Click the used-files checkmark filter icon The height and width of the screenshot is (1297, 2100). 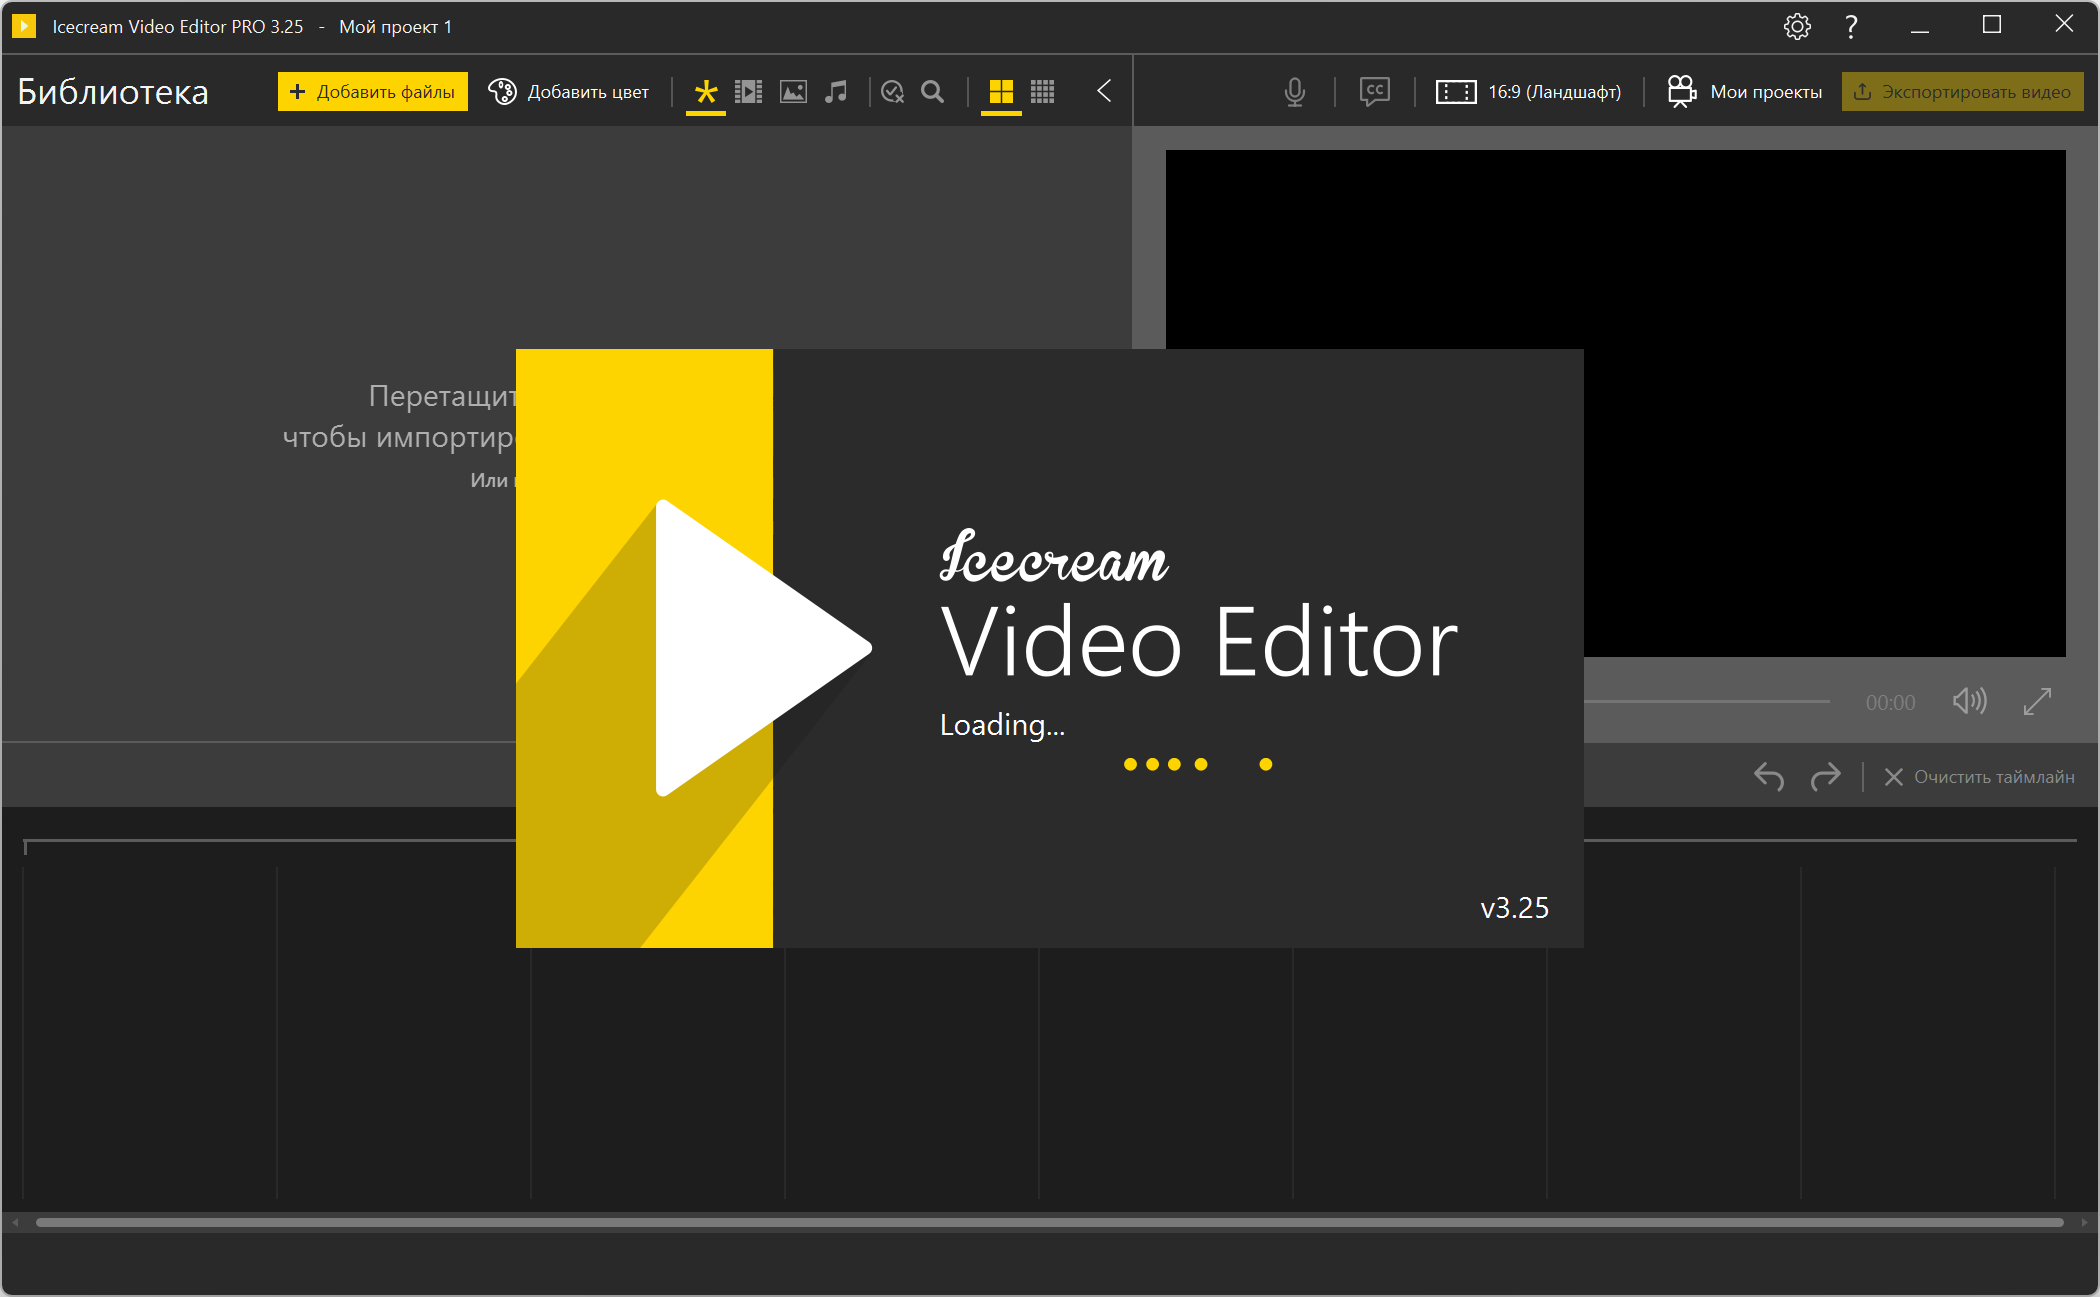tap(892, 92)
